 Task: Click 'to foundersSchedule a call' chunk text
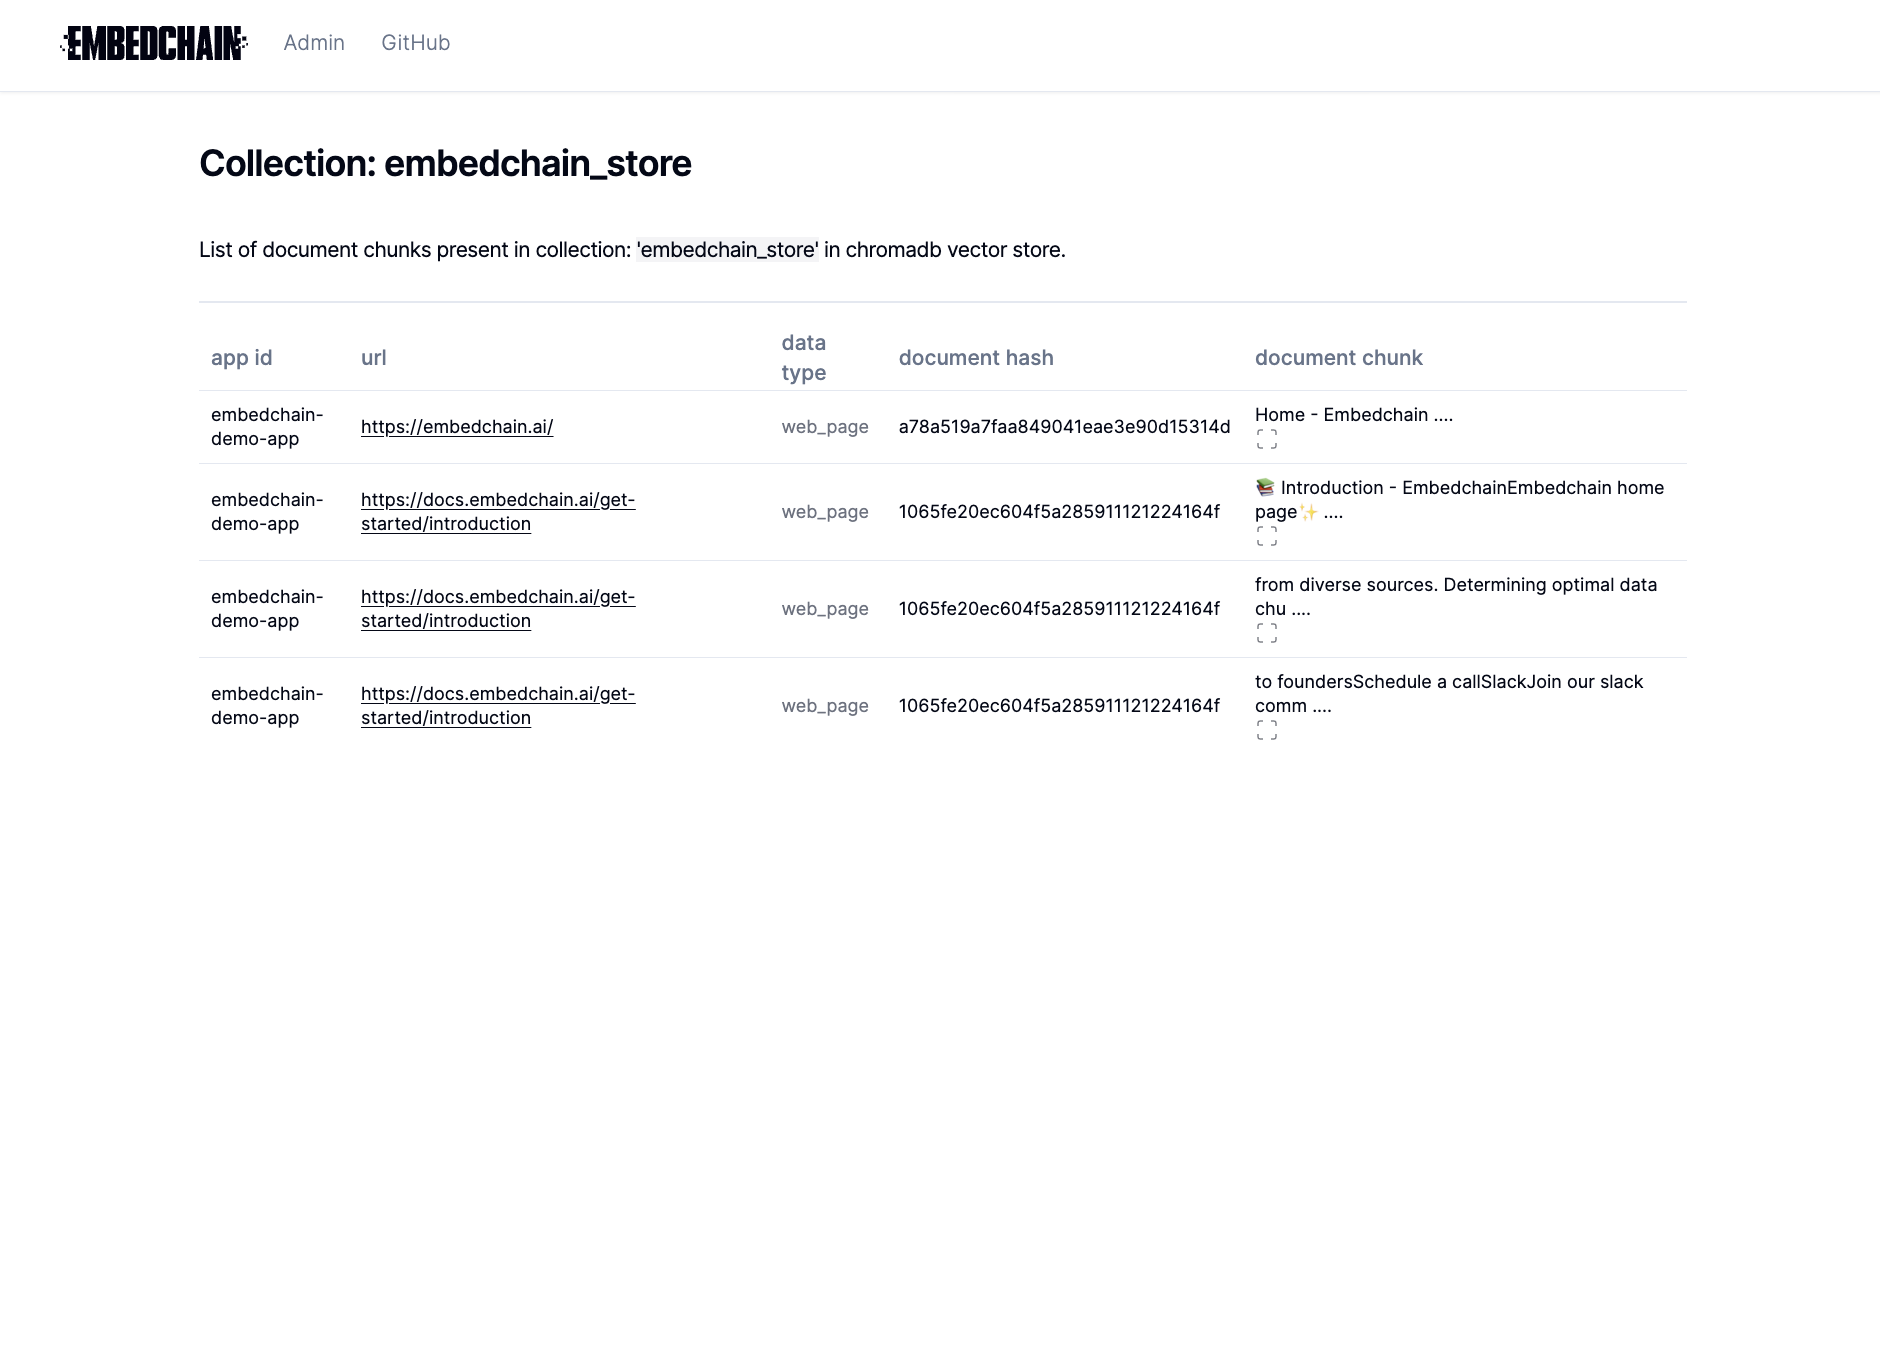(x=1449, y=694)
